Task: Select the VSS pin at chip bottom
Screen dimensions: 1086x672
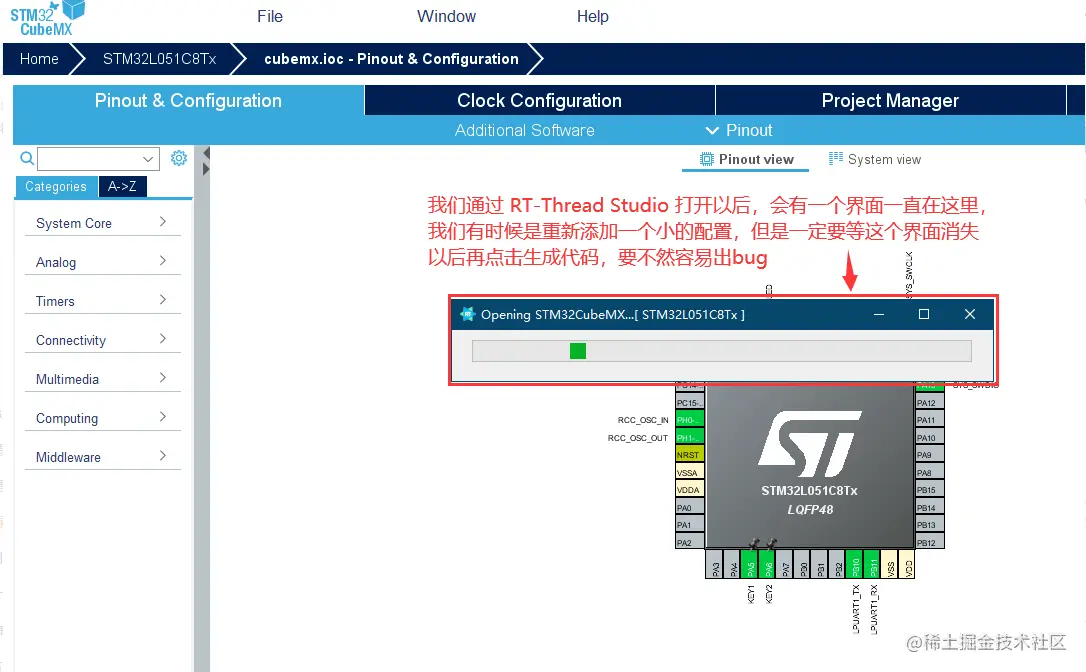Action: 891,565
